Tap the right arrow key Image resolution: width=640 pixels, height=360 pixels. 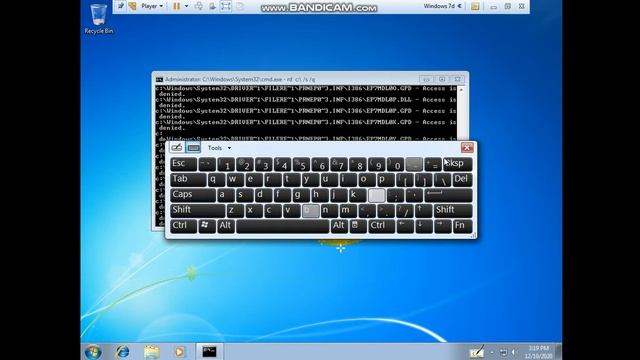point(443,226)
